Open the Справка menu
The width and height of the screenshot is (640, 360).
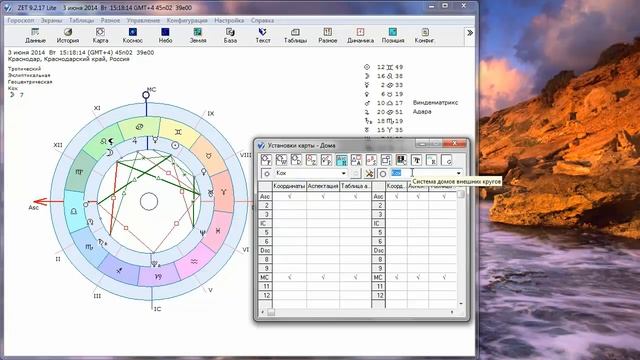[x=262, y=20]
